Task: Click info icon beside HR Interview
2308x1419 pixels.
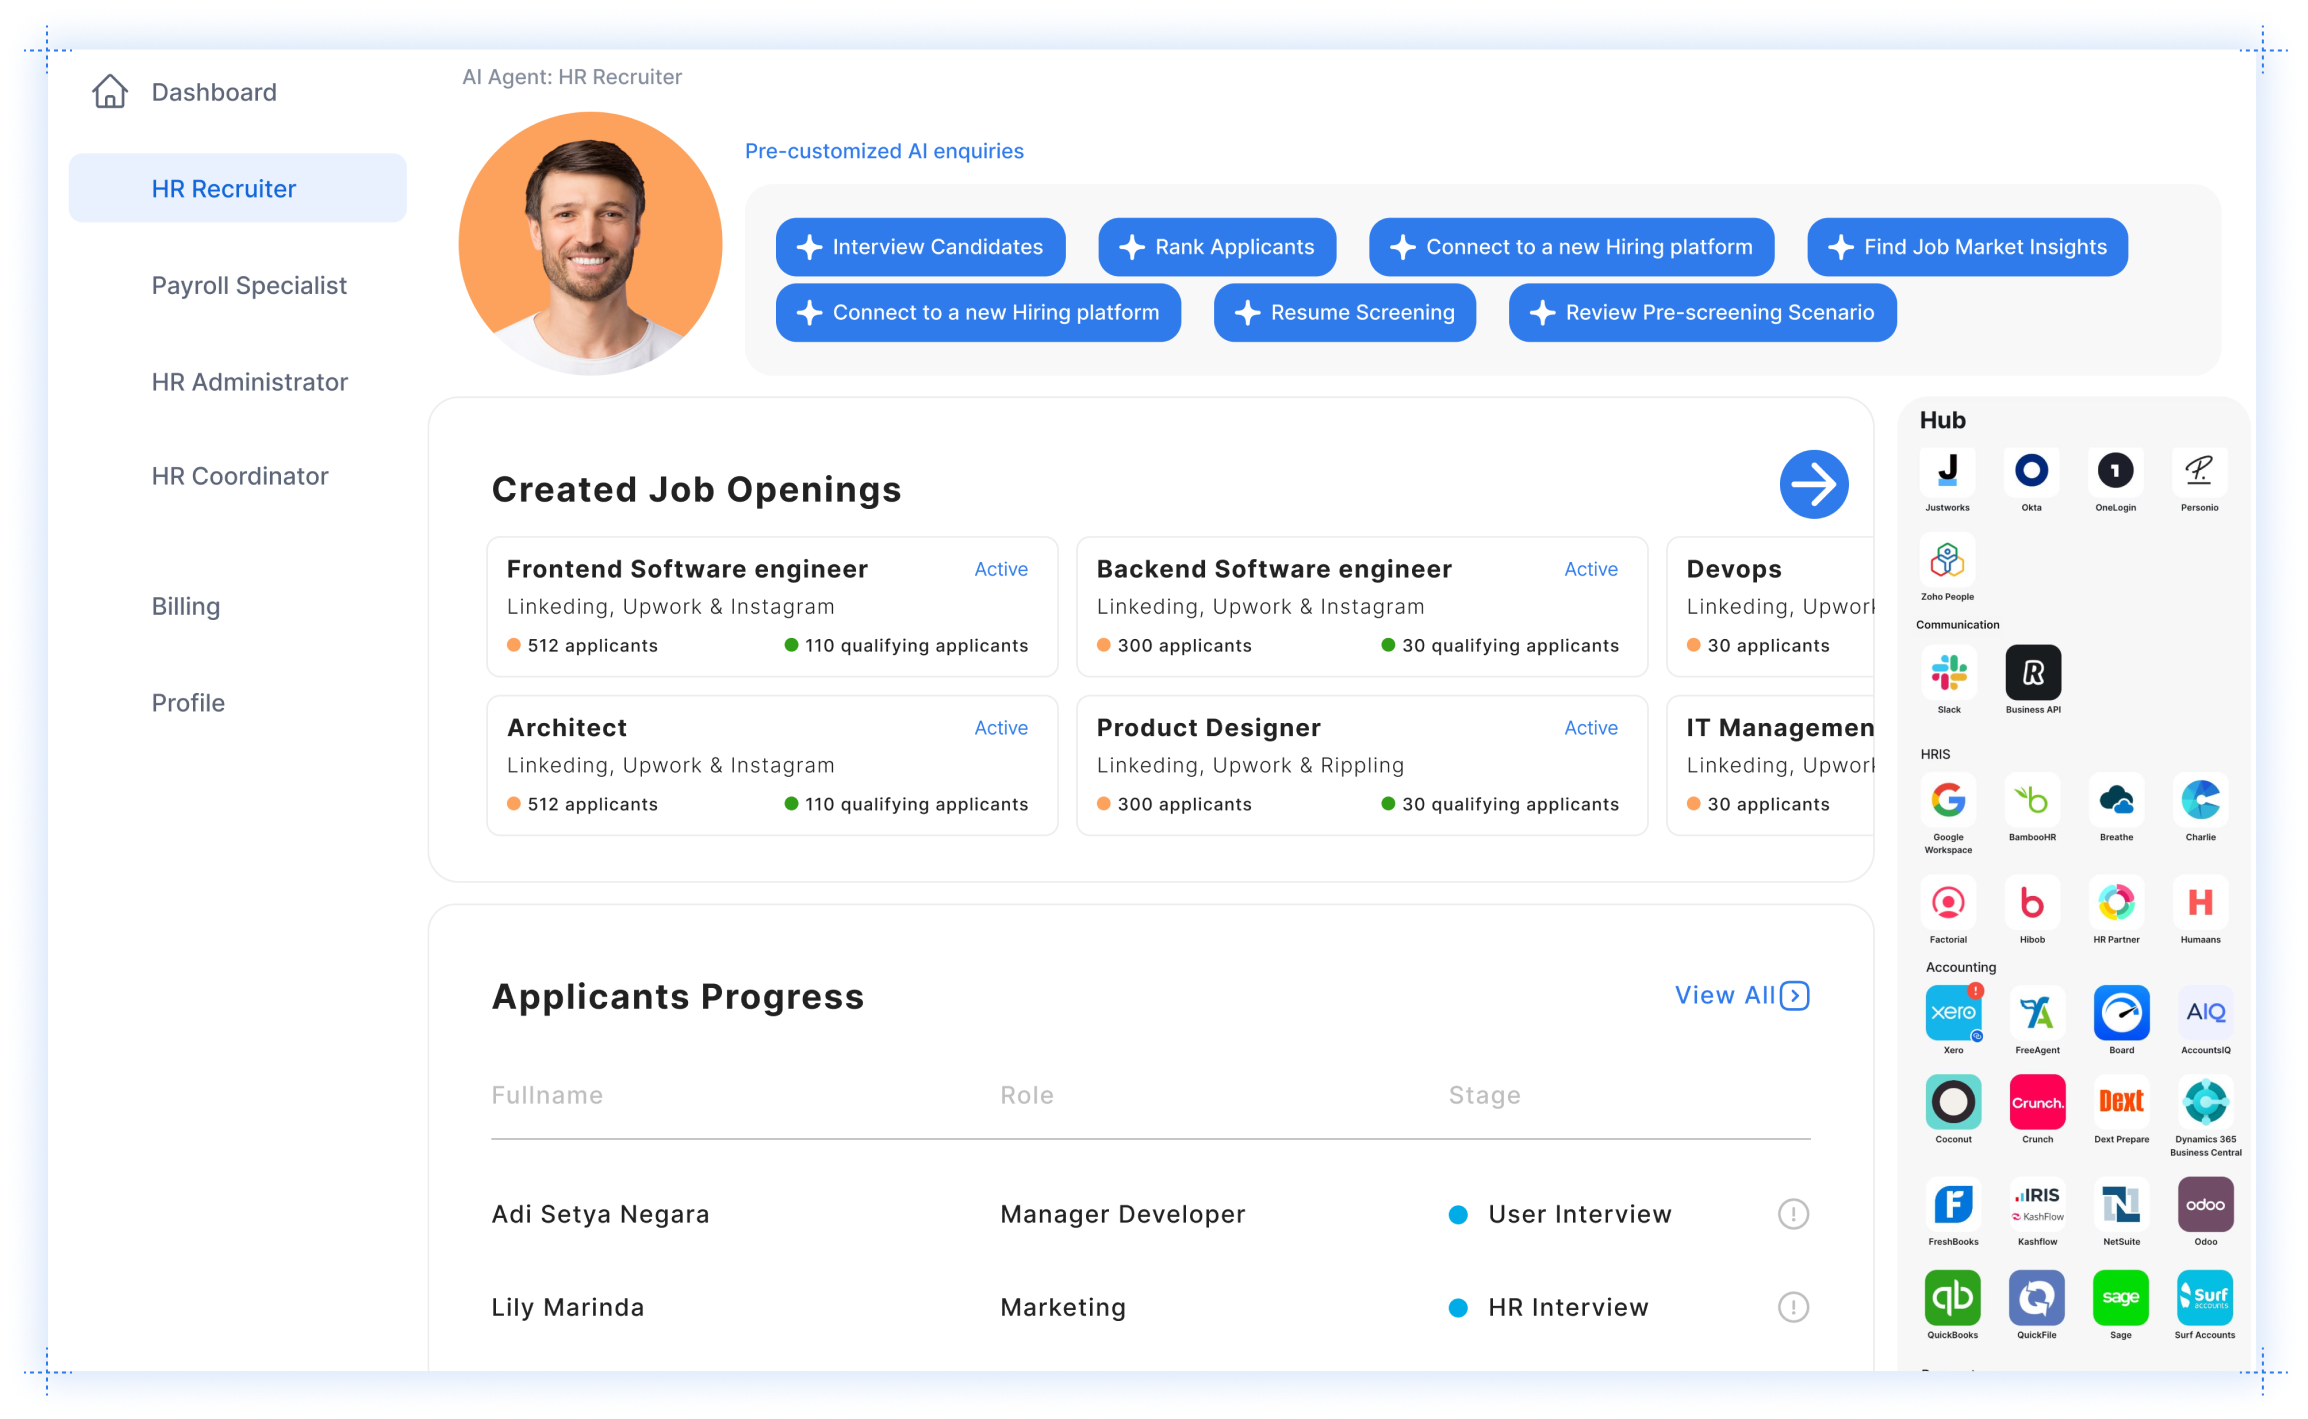Action: point(1793,1307)
